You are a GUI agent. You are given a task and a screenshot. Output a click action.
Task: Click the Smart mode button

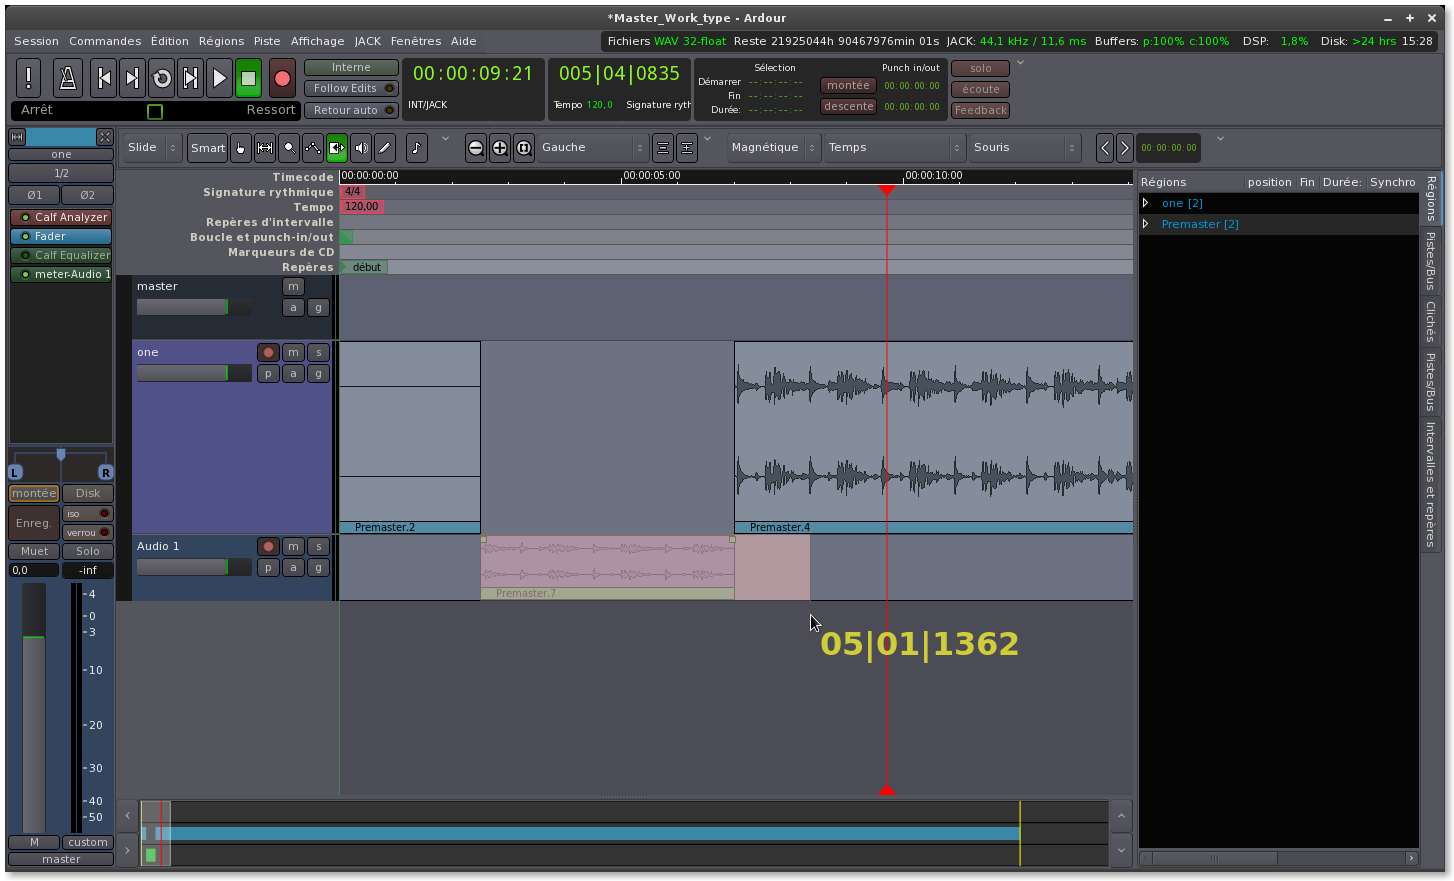coord(207,148)
